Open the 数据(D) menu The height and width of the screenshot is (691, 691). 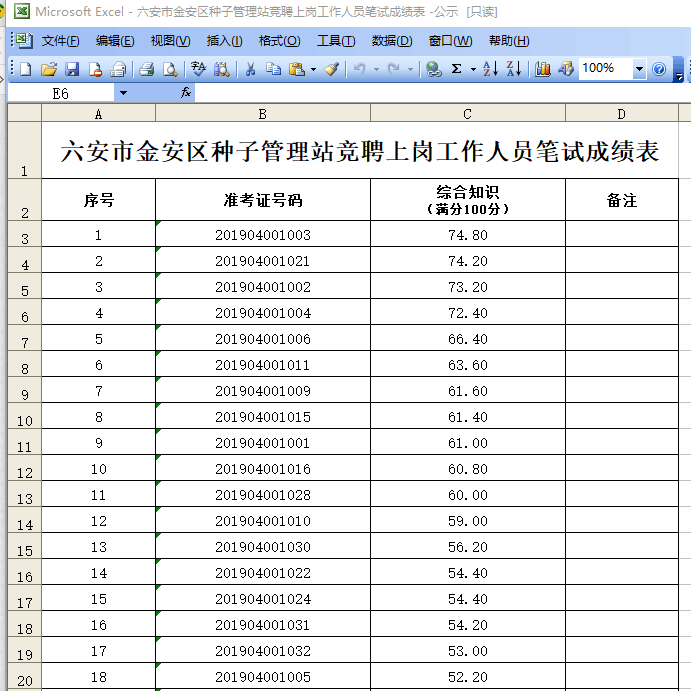(x=392, y=41)
